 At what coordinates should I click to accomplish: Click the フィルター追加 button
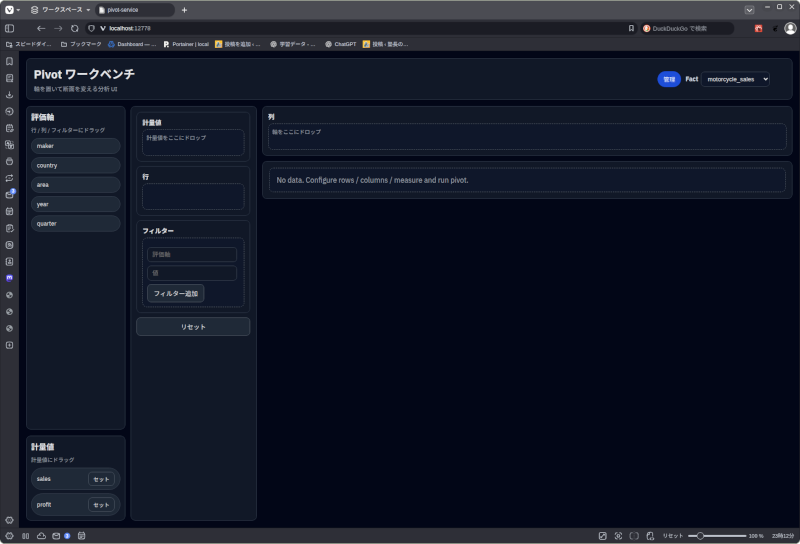click(176, 293)
